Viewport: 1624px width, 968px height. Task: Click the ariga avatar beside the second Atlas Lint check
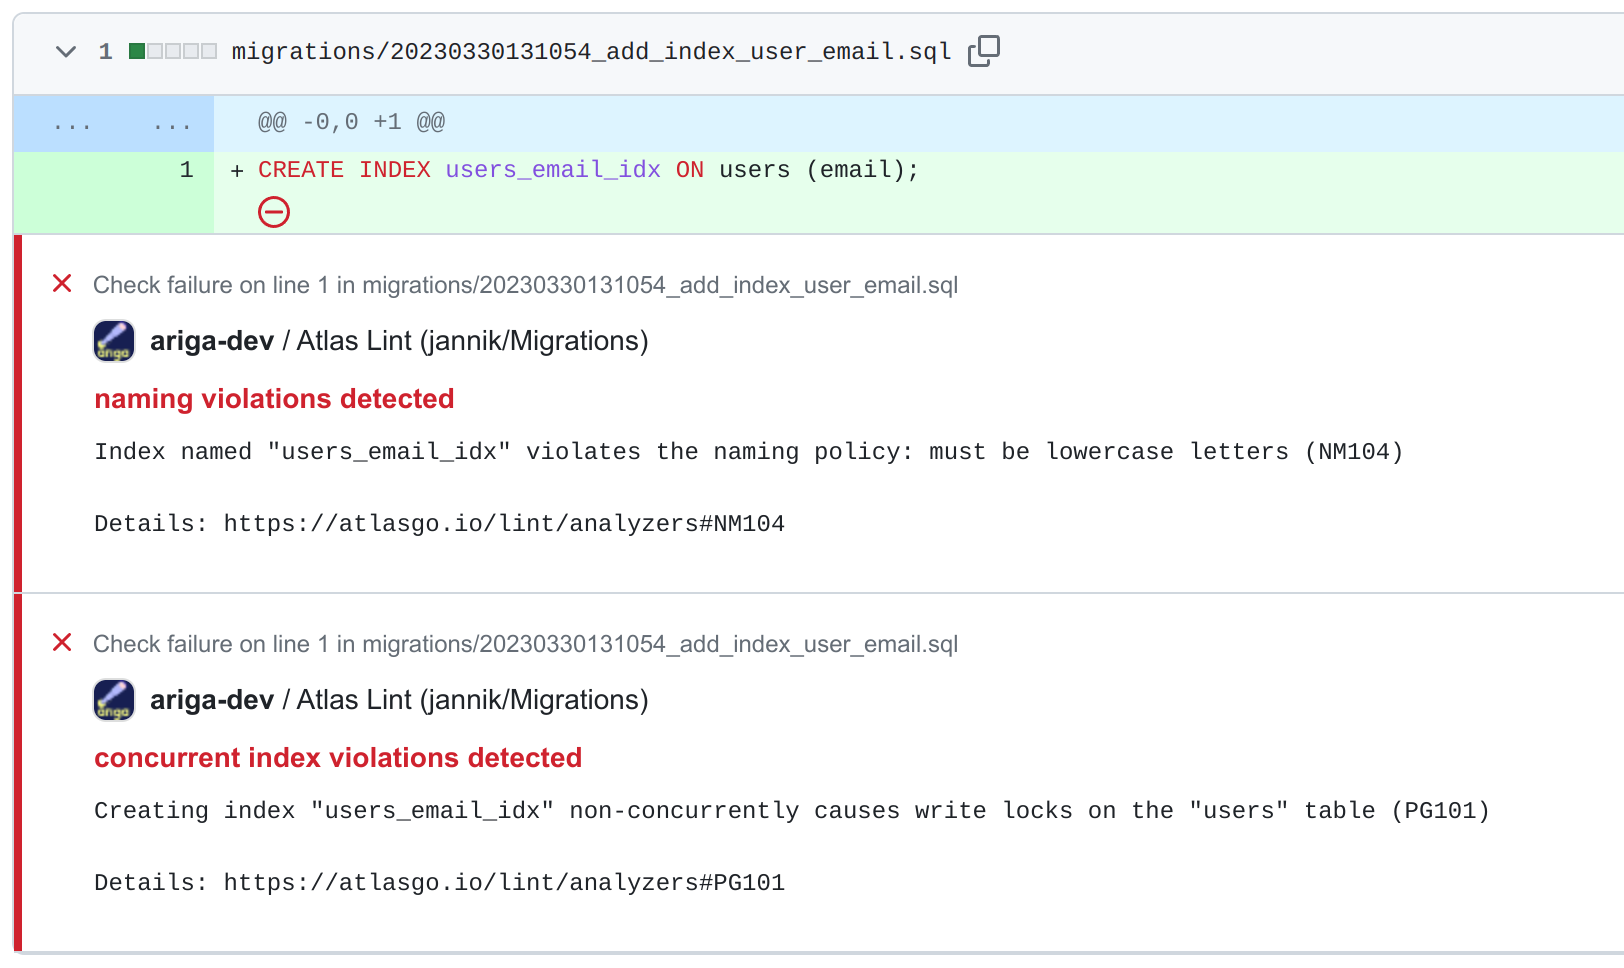113,699
